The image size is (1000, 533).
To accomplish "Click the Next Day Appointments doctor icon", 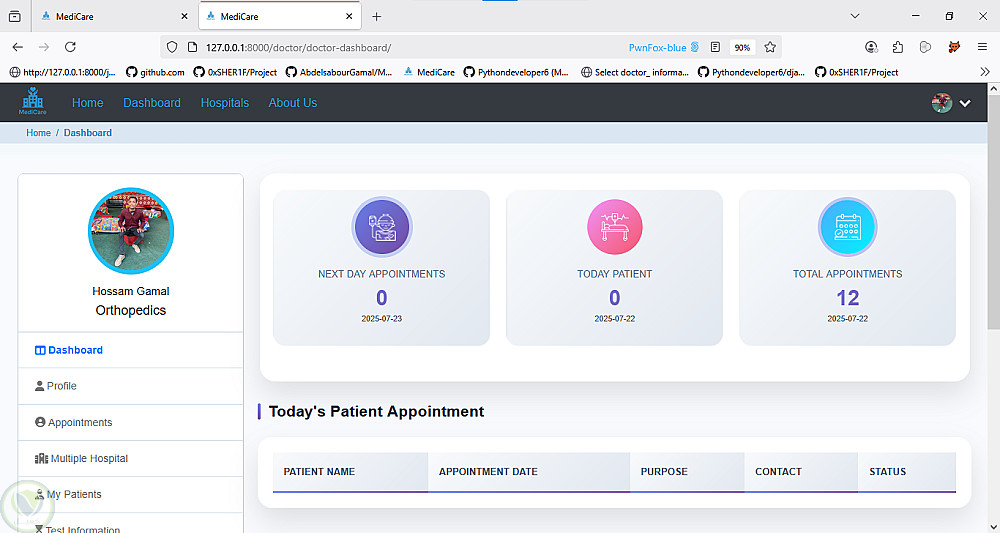I will (x=381, y=227).
